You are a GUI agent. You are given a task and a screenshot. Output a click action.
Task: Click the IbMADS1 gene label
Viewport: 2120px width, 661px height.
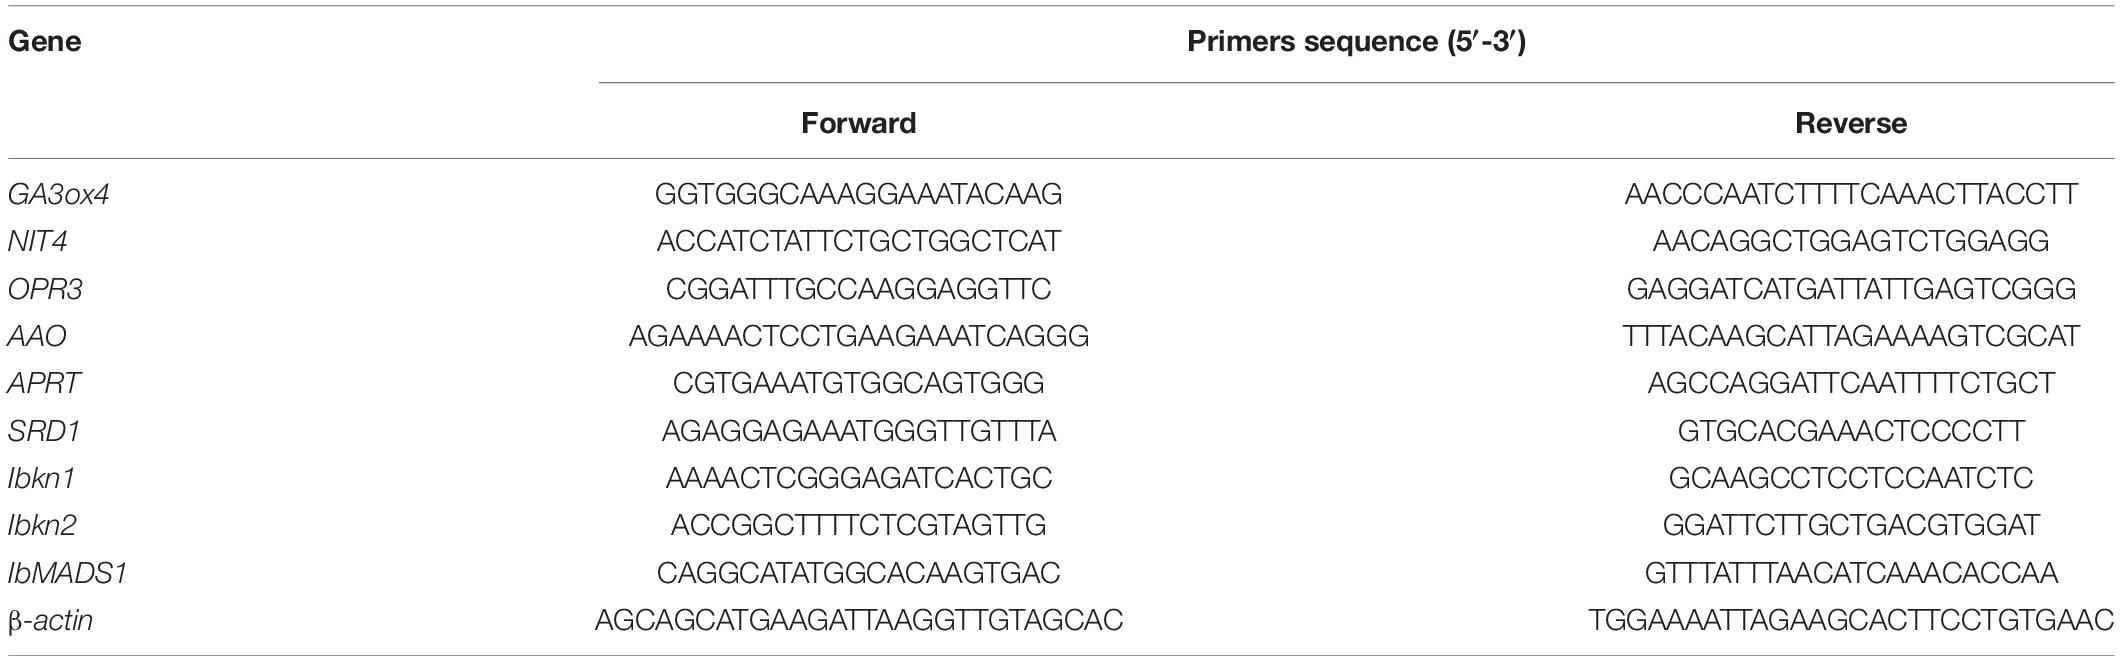tap(67, 573)
